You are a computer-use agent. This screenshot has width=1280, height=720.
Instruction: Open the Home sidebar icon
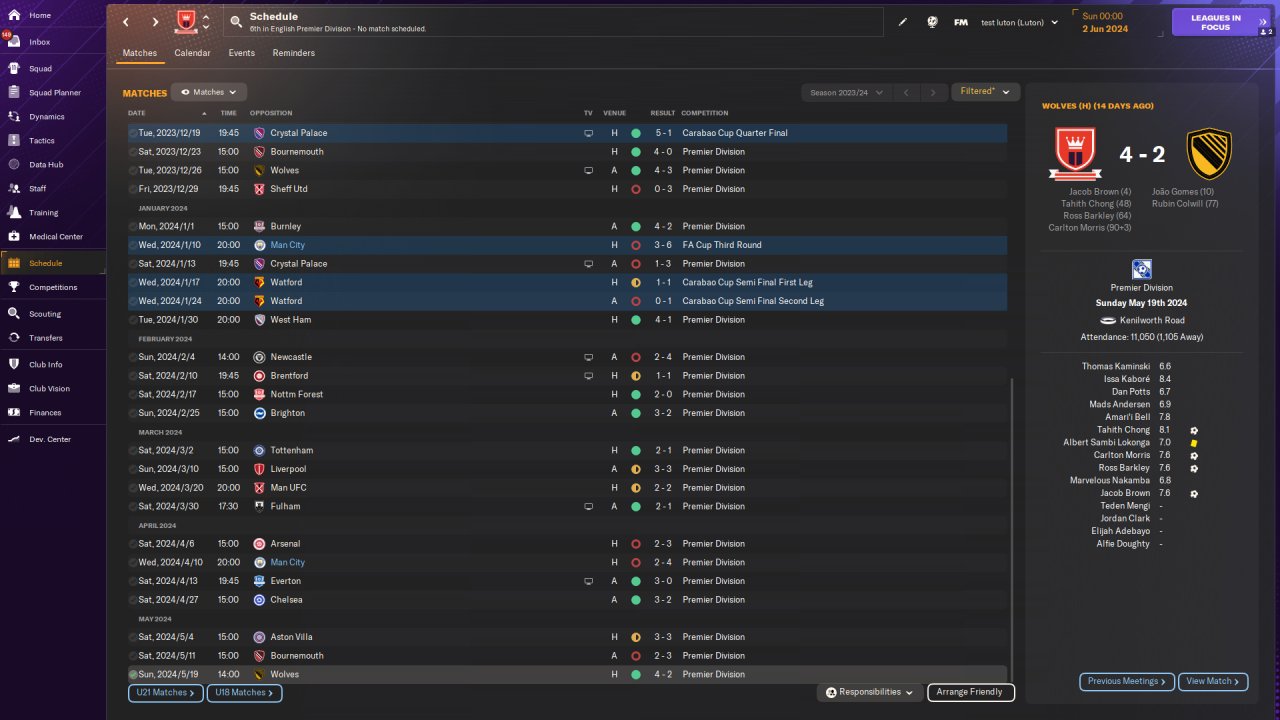tap(14, 15)
